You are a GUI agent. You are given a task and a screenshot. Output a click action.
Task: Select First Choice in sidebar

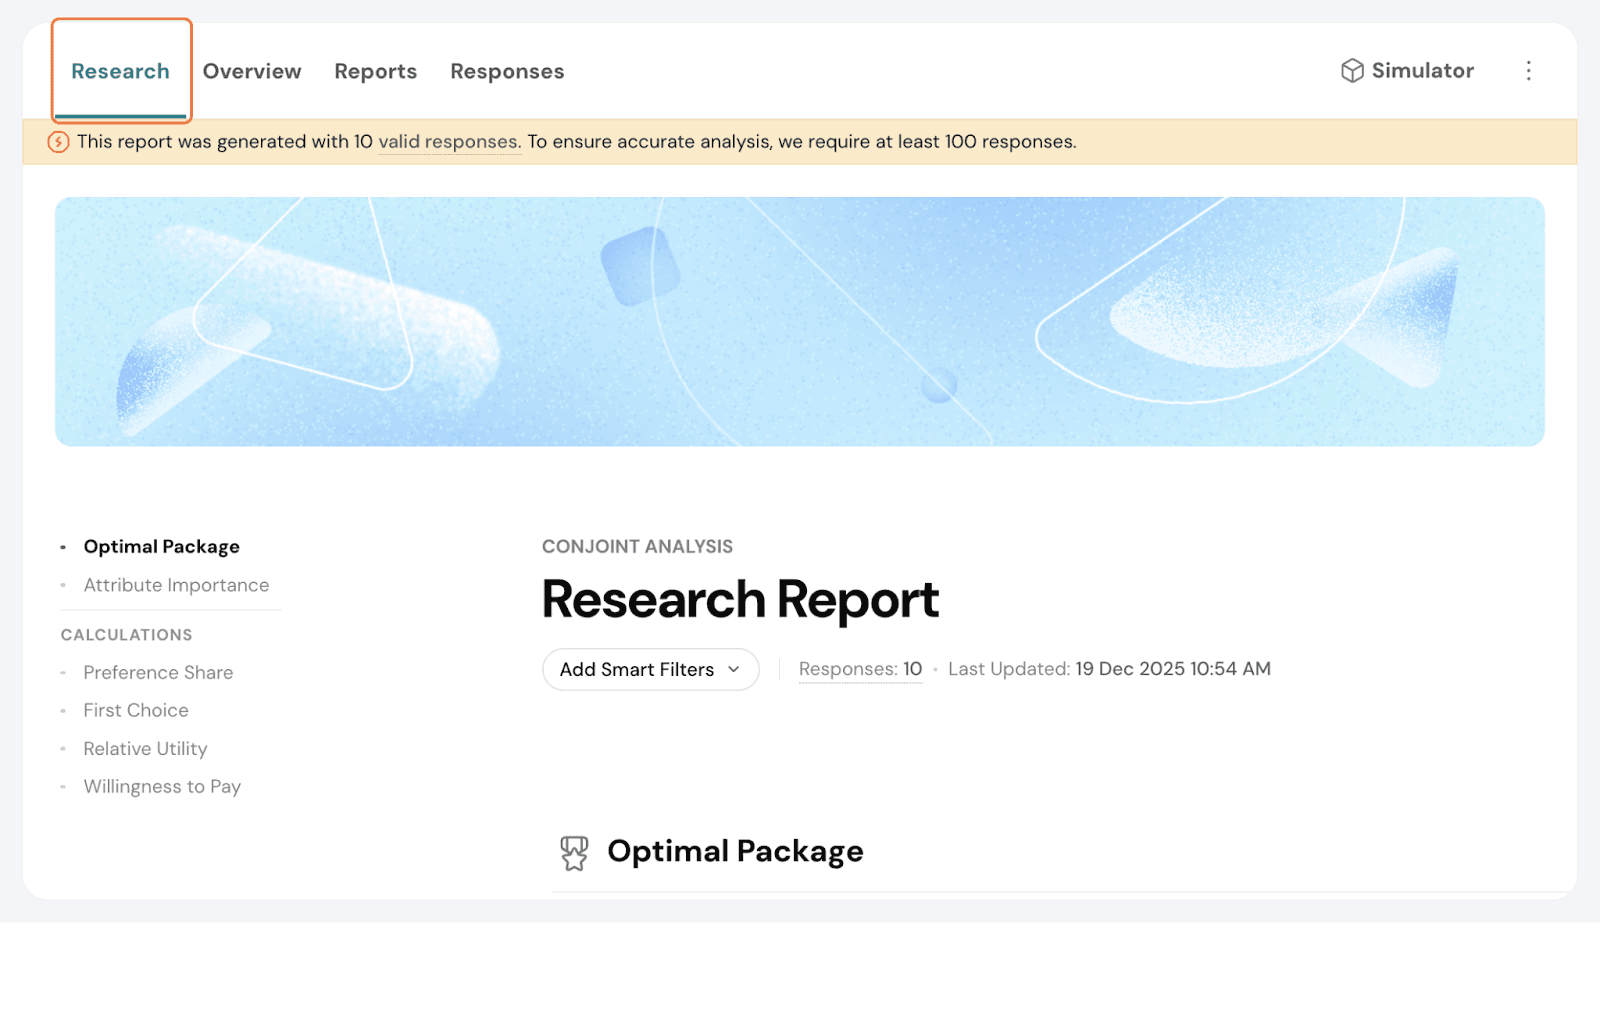136,711
